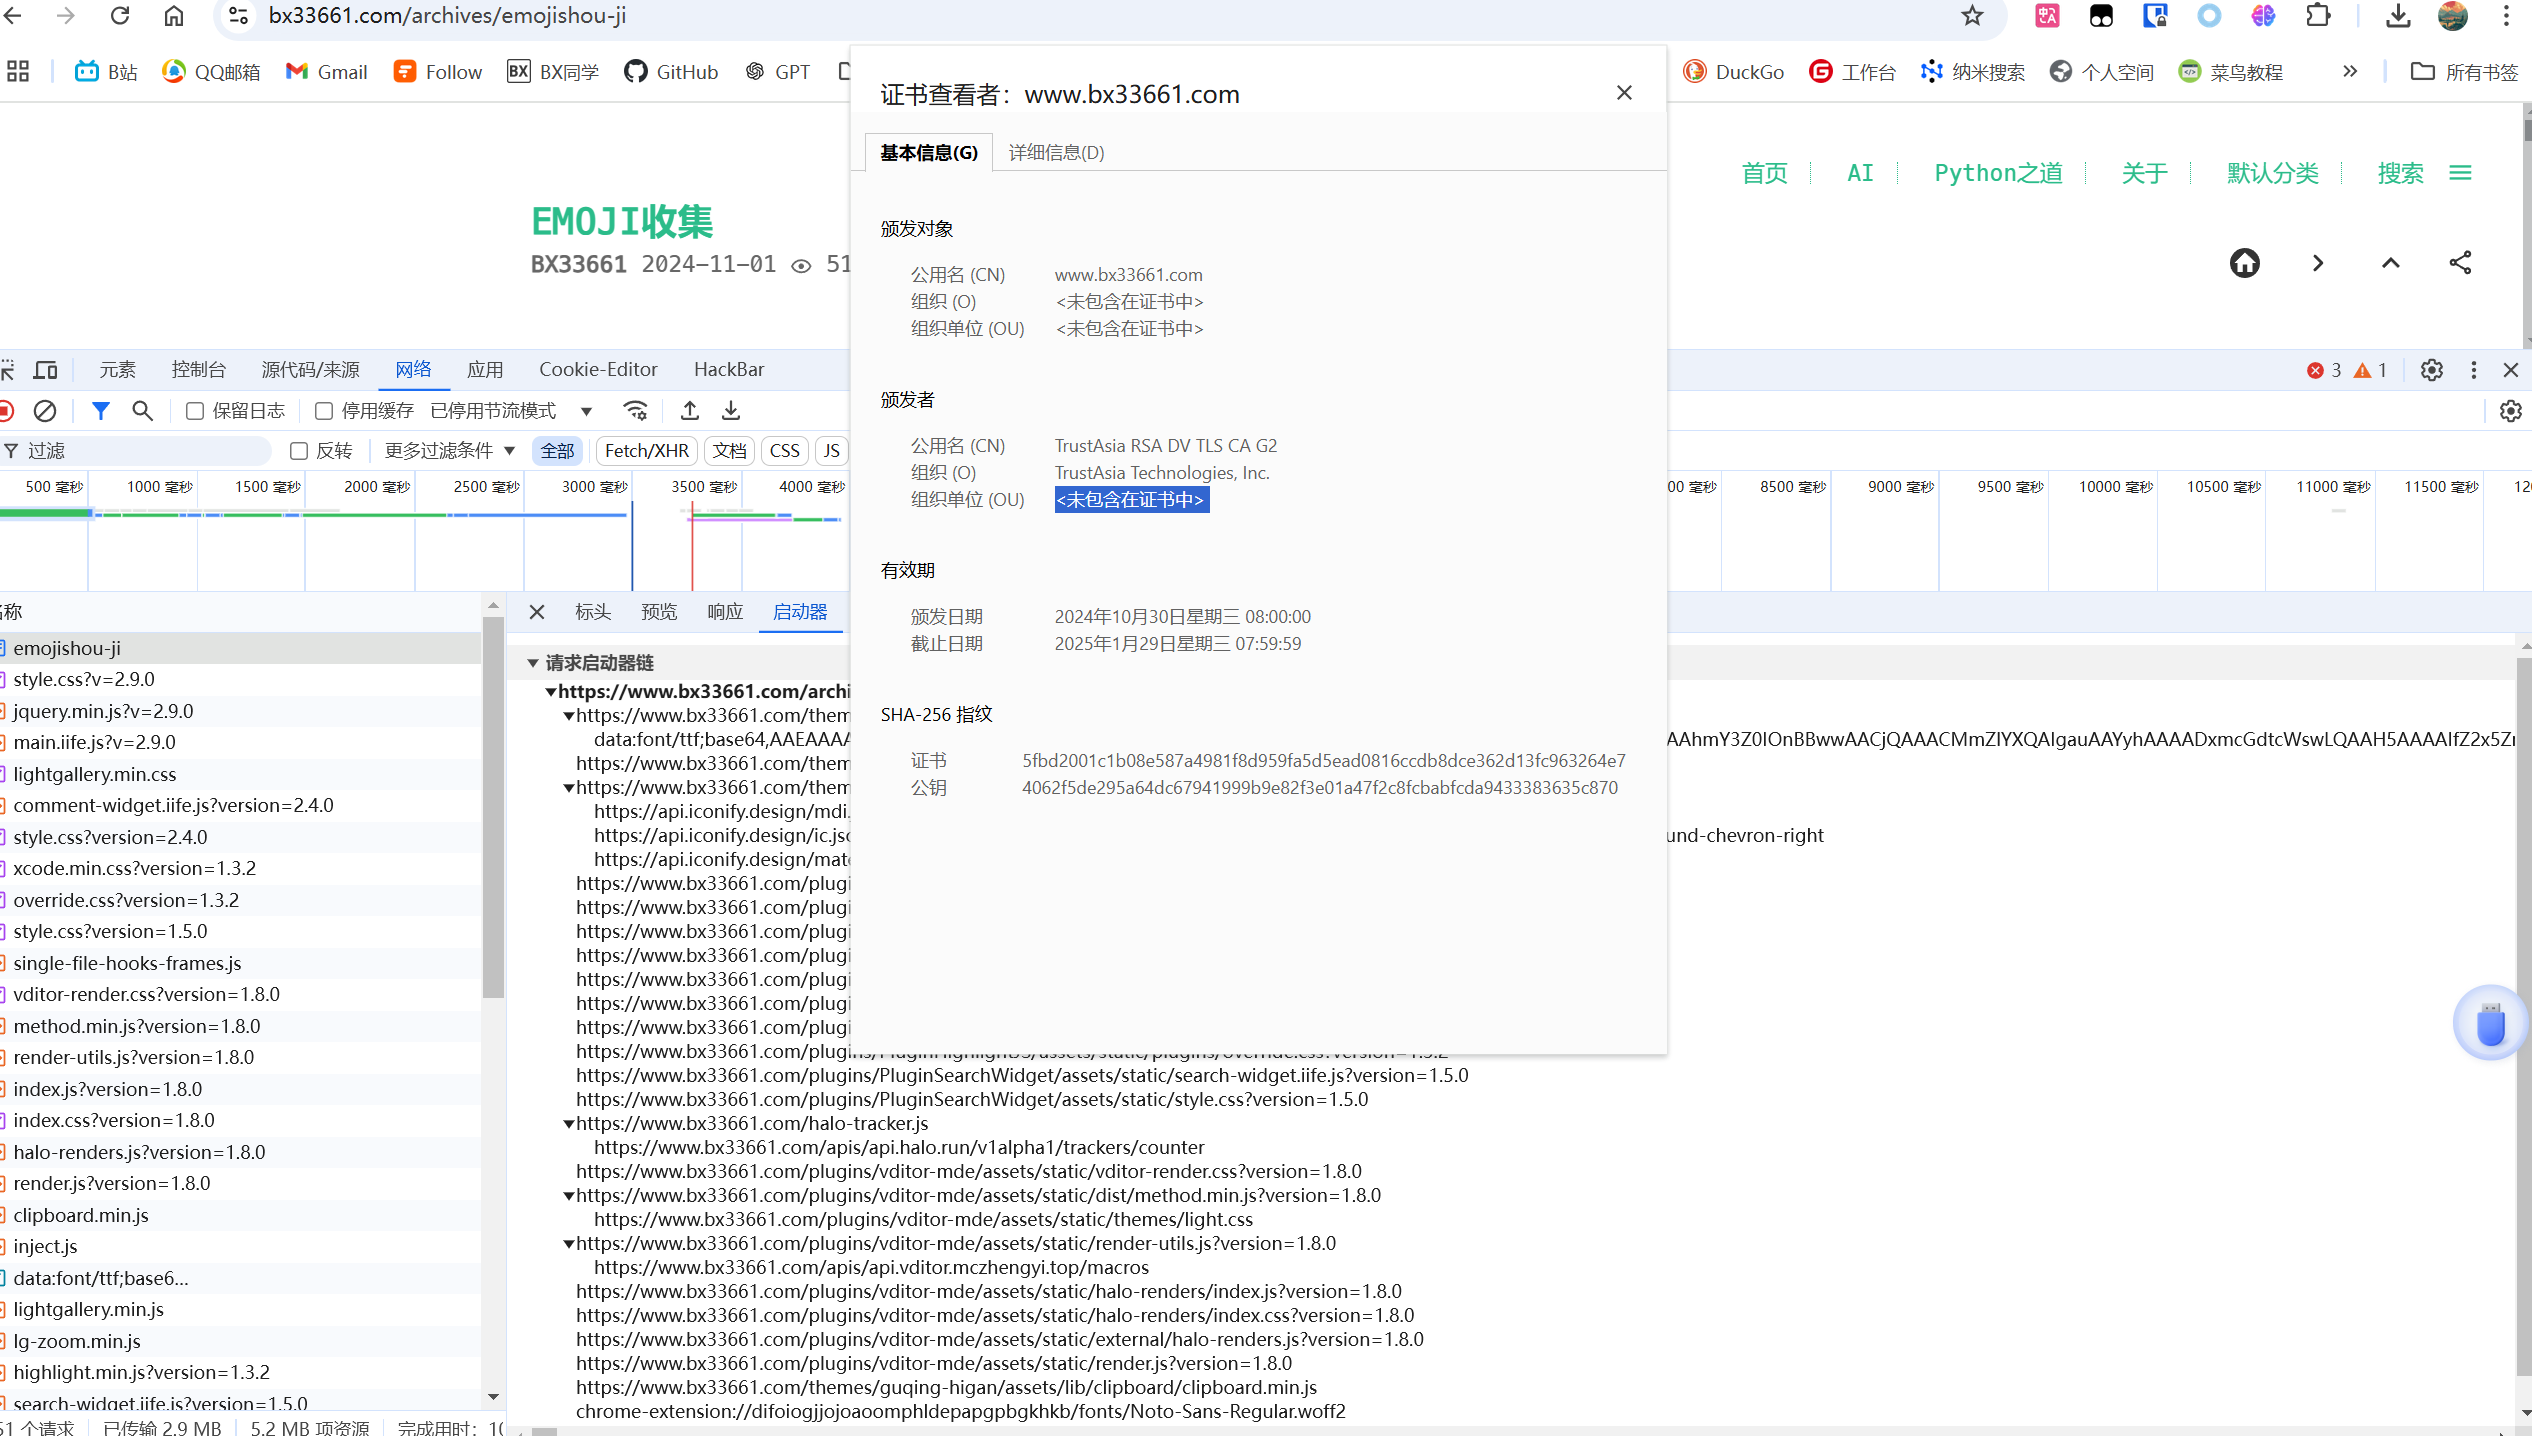This screenshot has width=2532, height=1436.
Task: Open the B站 bookmark
Action: [106, 72]
